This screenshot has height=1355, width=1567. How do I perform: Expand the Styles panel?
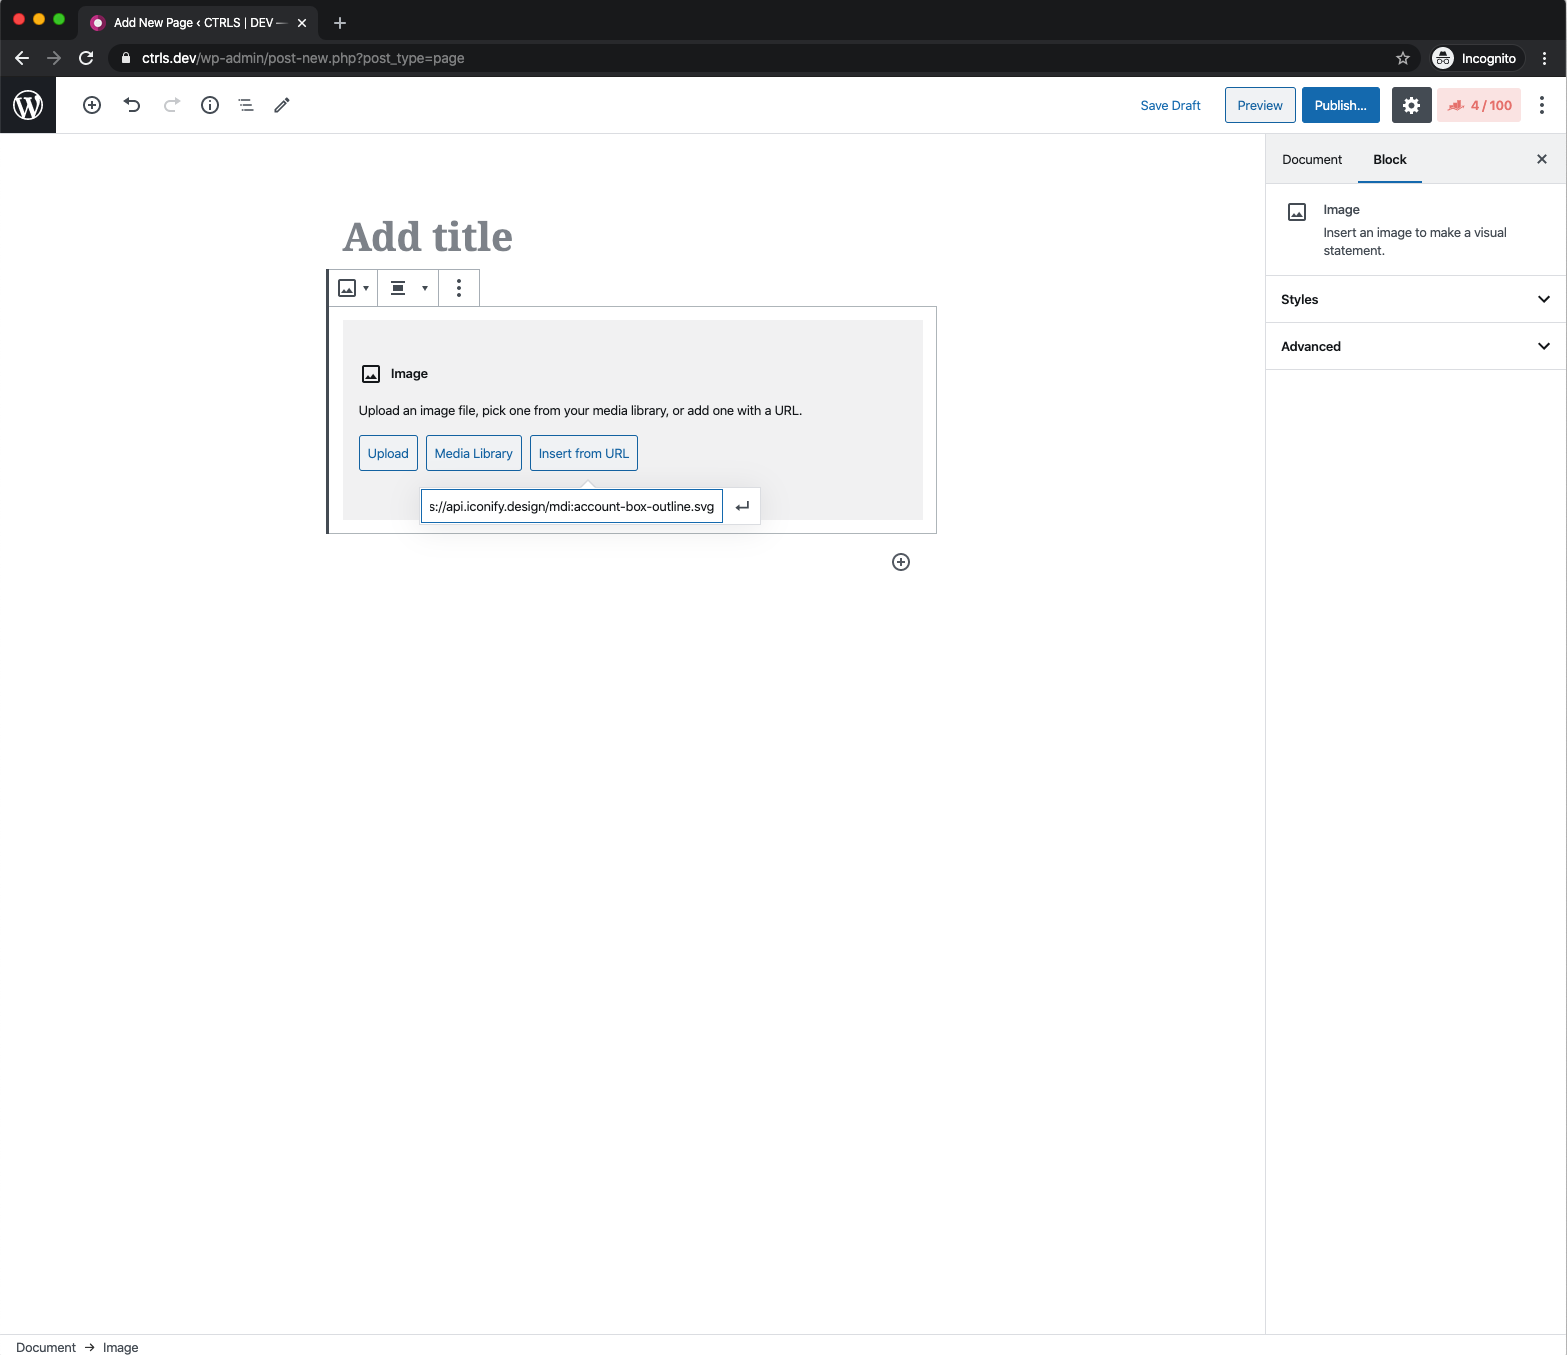pos(1415,299)
